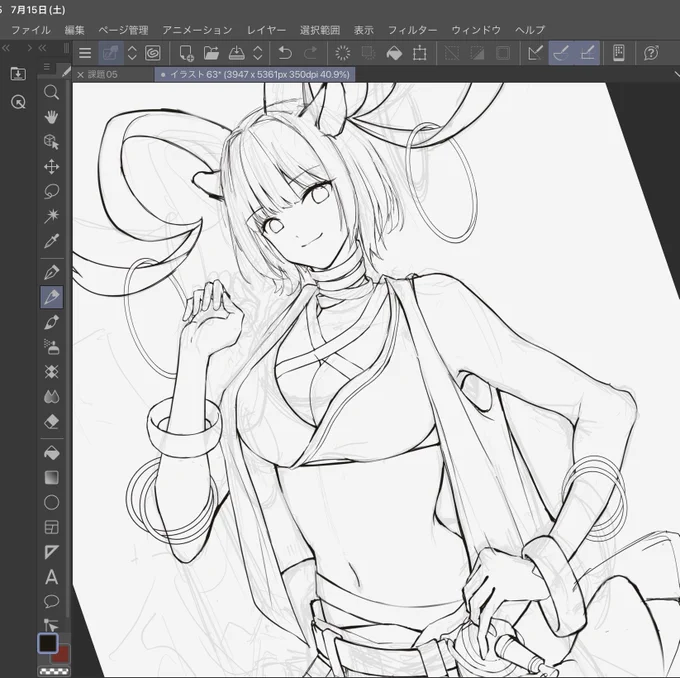The width and height of the screenshot is (680, 678).
Task: Collapse the tool palette double-arrow beside the grip
Action: pyautogui.click(x=42, y=48)
